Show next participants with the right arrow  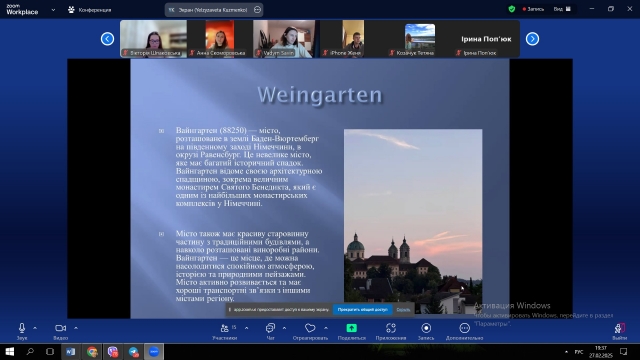coord(532,39)
